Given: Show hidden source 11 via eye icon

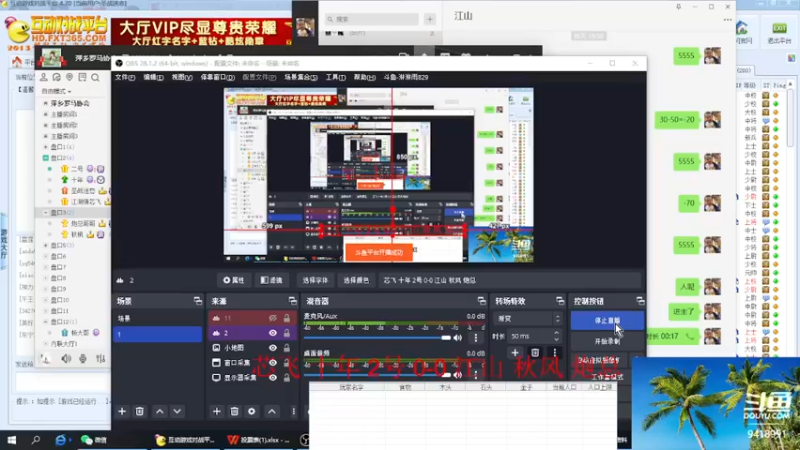Looking at the screenshot, I should click(273, 318).
